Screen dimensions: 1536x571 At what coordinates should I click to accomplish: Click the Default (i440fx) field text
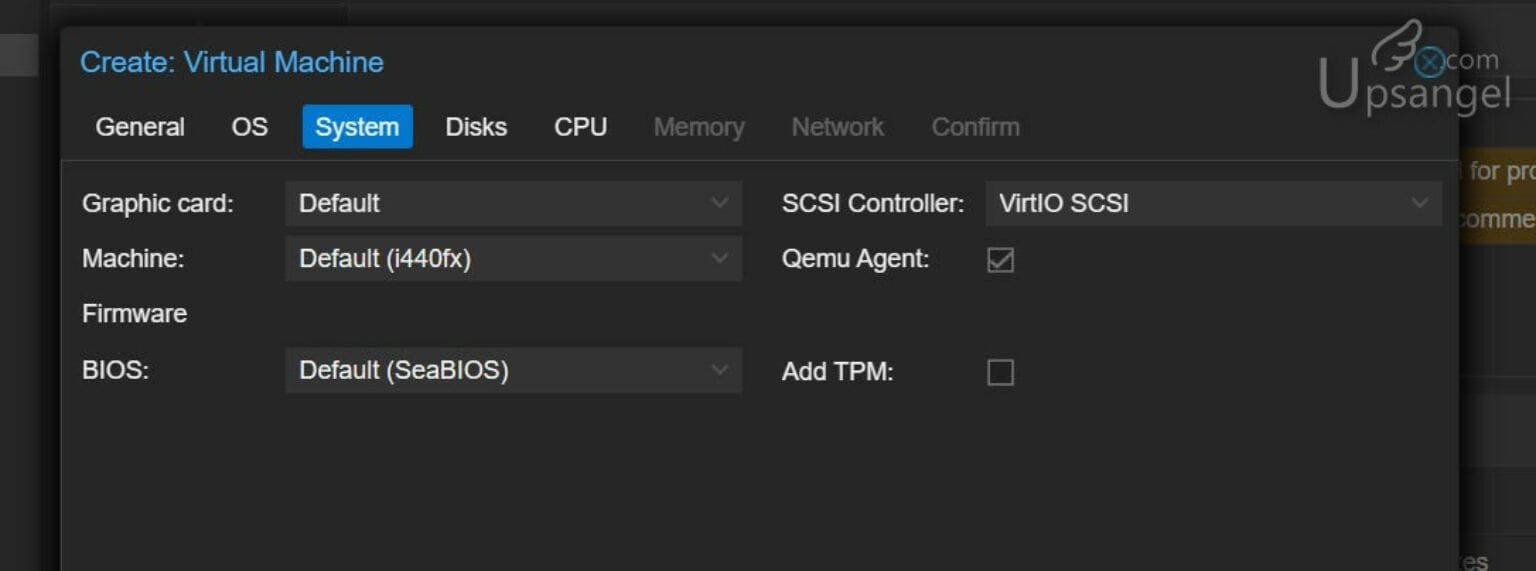(x=385, y=259)
